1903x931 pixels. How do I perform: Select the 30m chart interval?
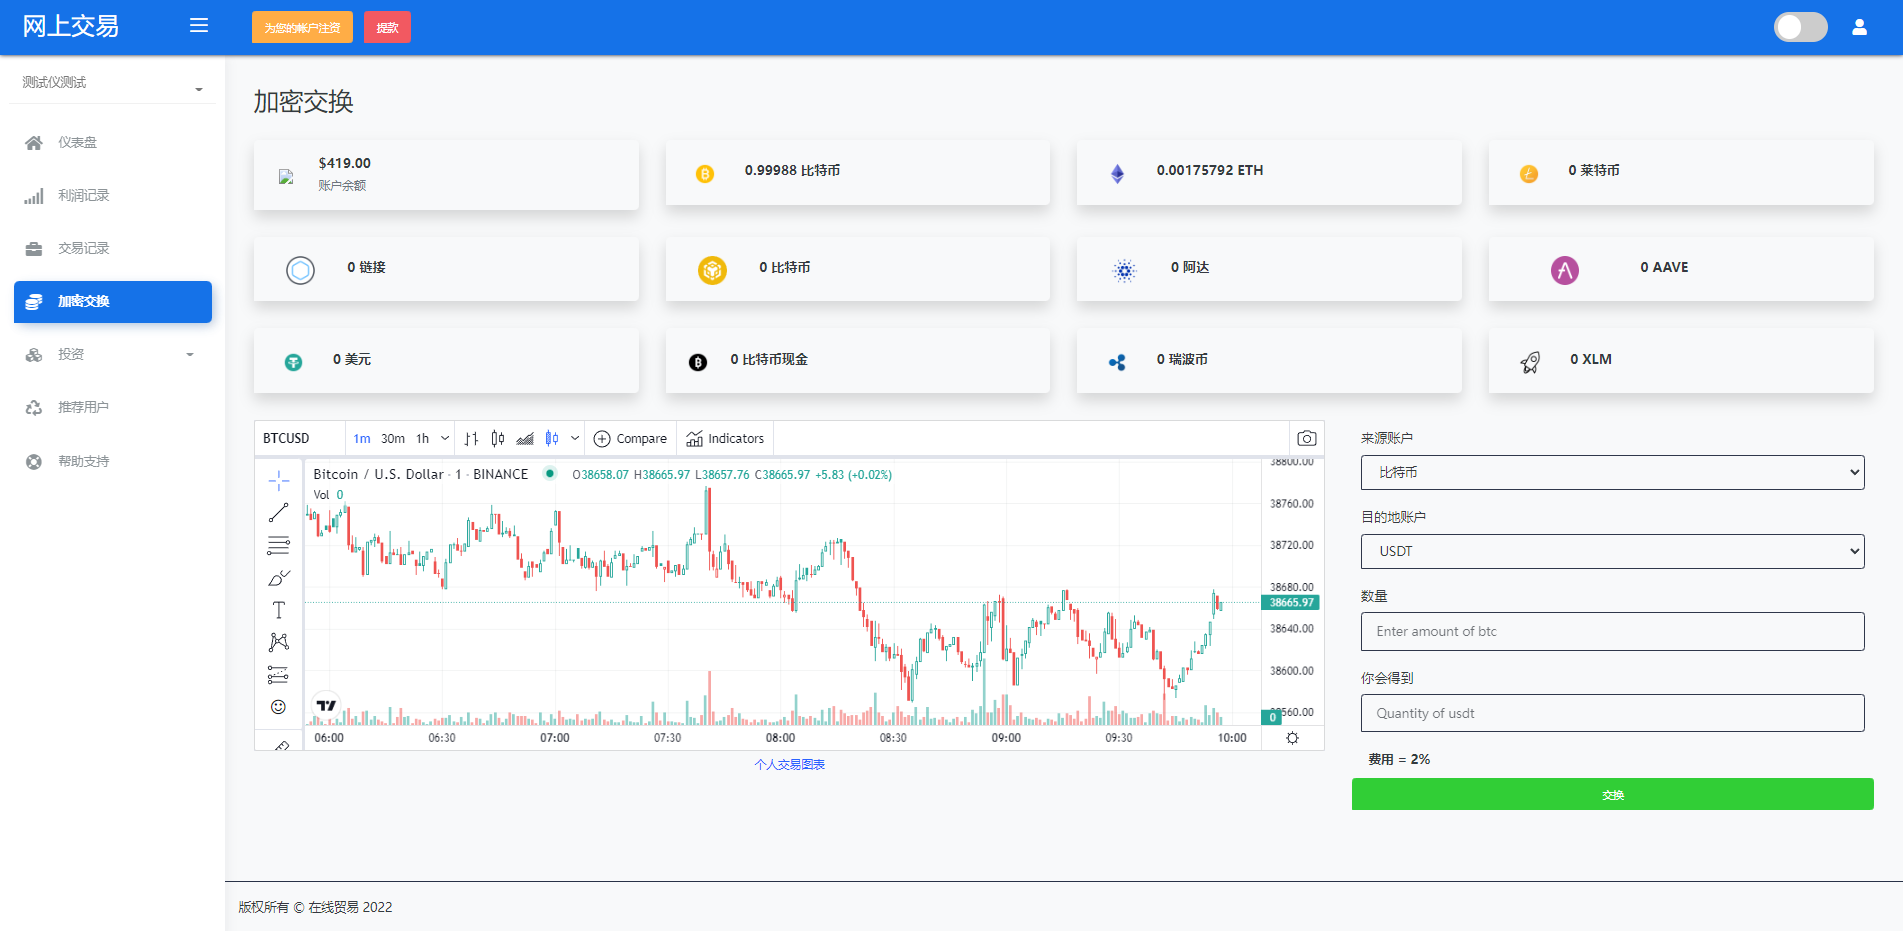click(393, 438)
